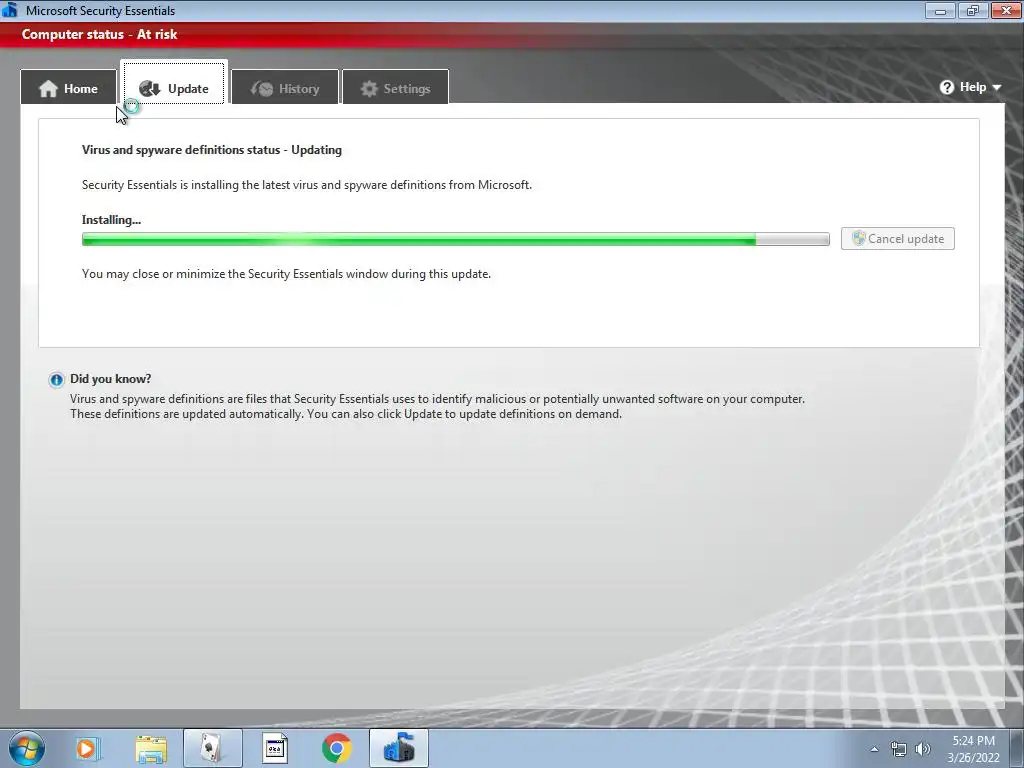1024x768 pixels.
Task: Close the Microsoft Security Essentials window
Action: tap(1006, 10)
